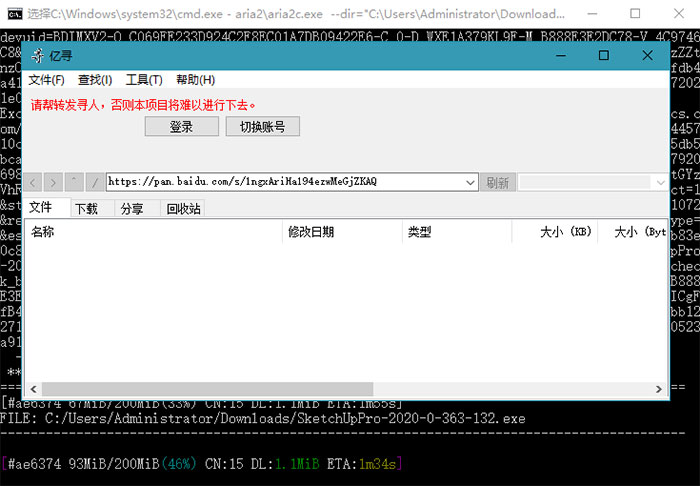
Task: Maximize the 亿寻 window
Action: (604, 55)
